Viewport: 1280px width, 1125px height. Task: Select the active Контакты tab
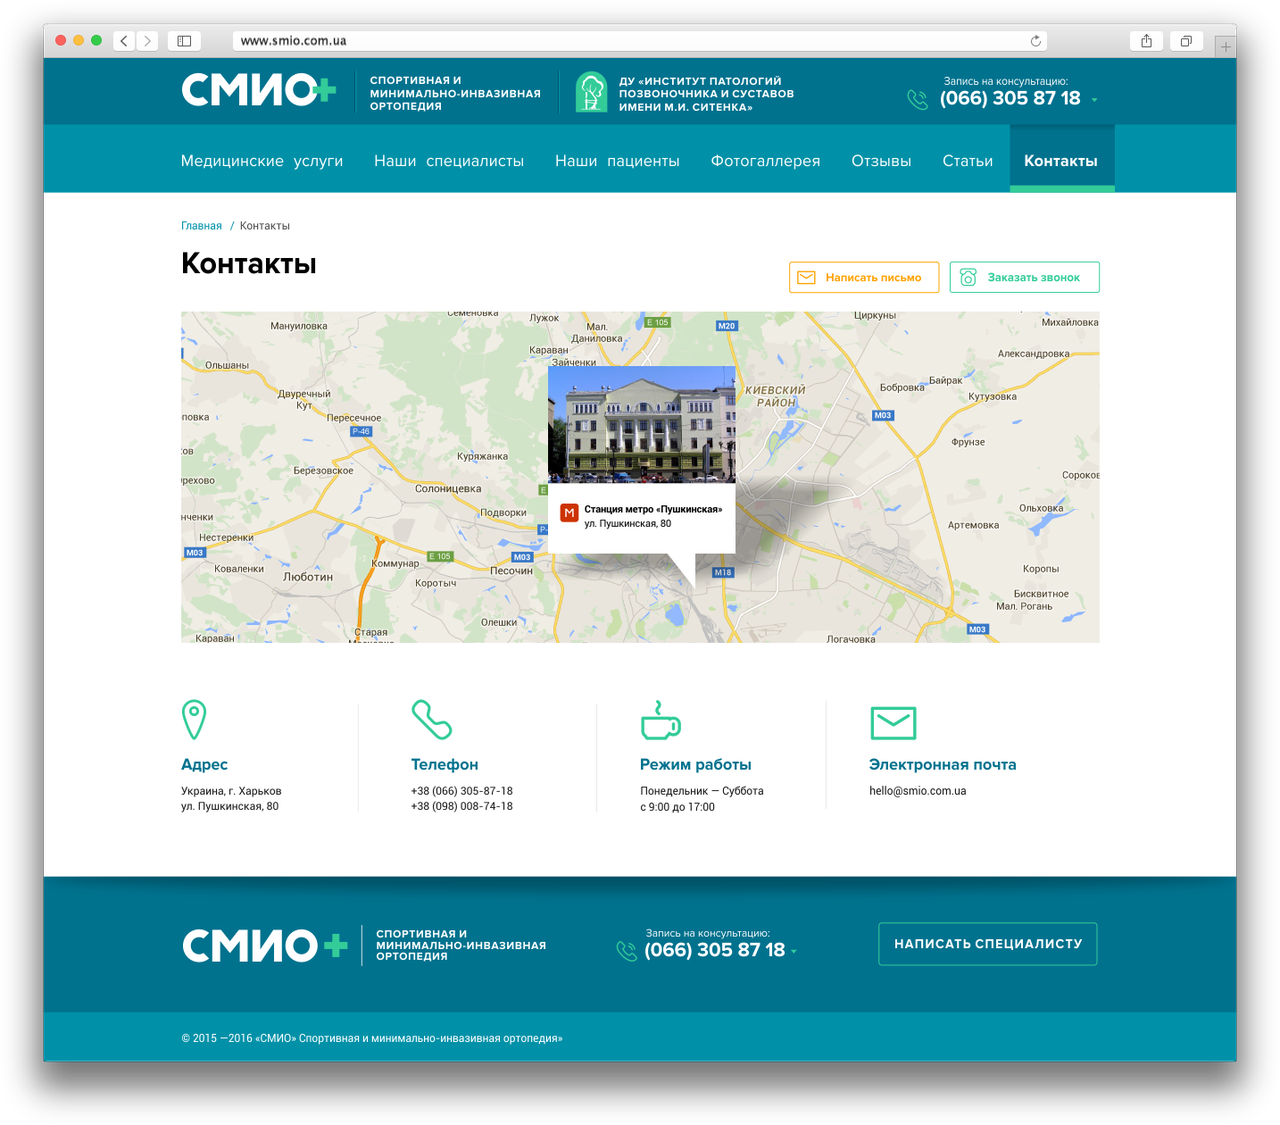pos(1061,160)
